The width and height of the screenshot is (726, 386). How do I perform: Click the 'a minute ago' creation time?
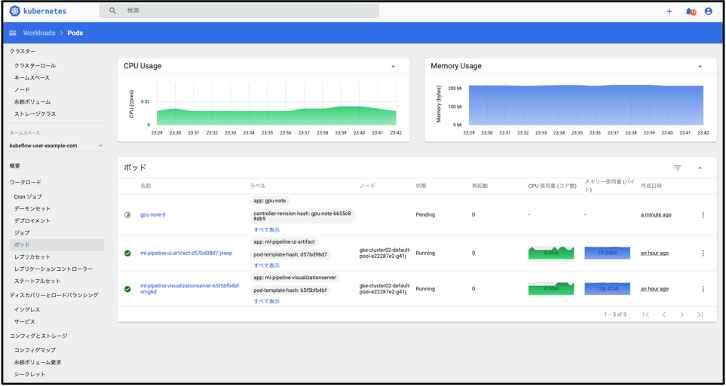(x=656, y=215)
